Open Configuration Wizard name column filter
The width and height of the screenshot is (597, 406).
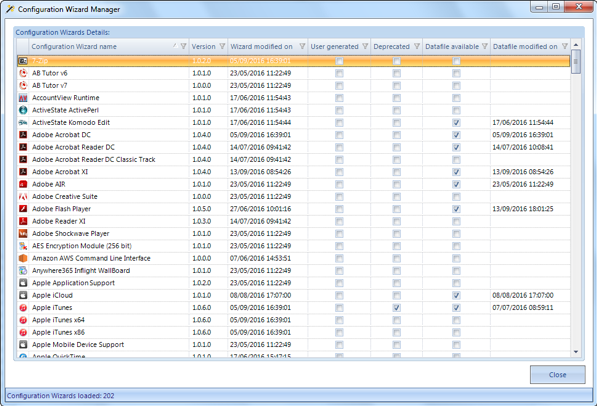[184, 46]
